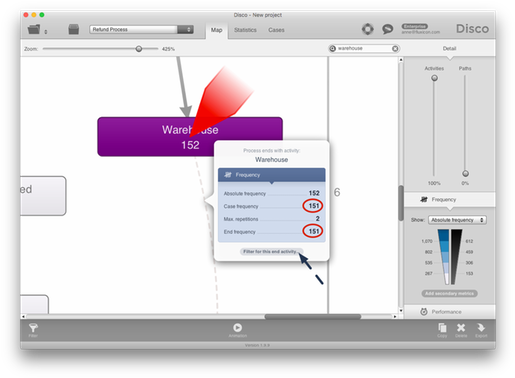Click the Max. repetitions value 2
The width and height of the screenshot is (515, 378).
318,219
